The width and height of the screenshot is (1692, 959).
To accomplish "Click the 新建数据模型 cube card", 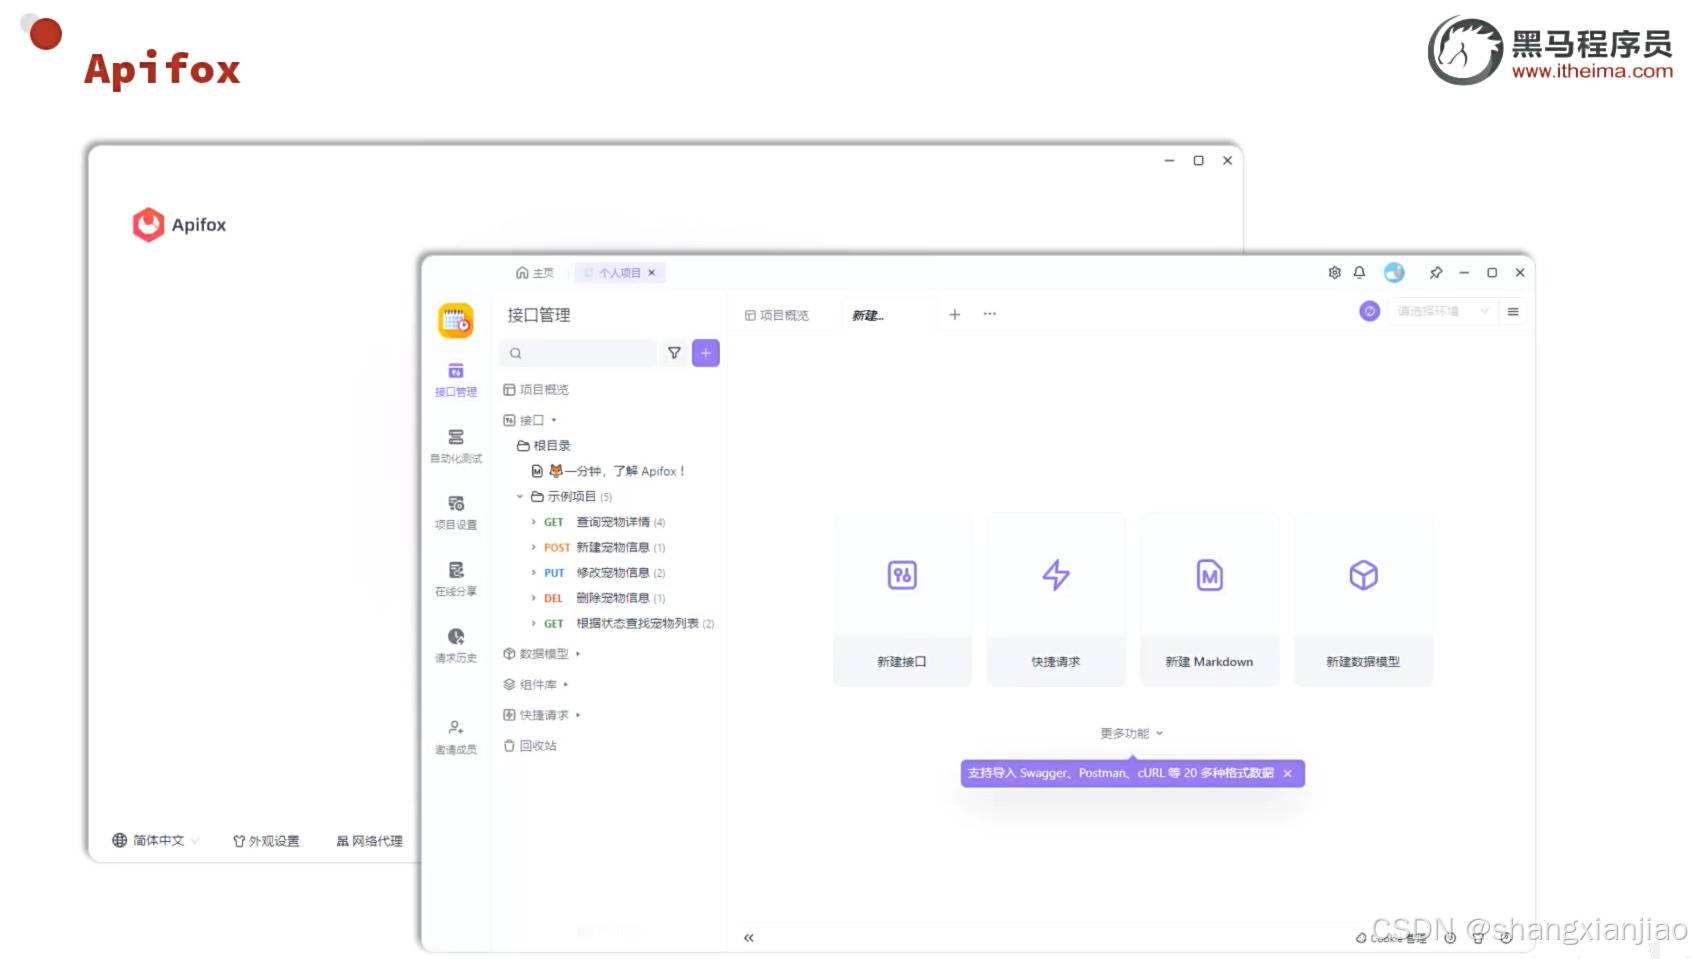I will click(x=1363, y=600).
